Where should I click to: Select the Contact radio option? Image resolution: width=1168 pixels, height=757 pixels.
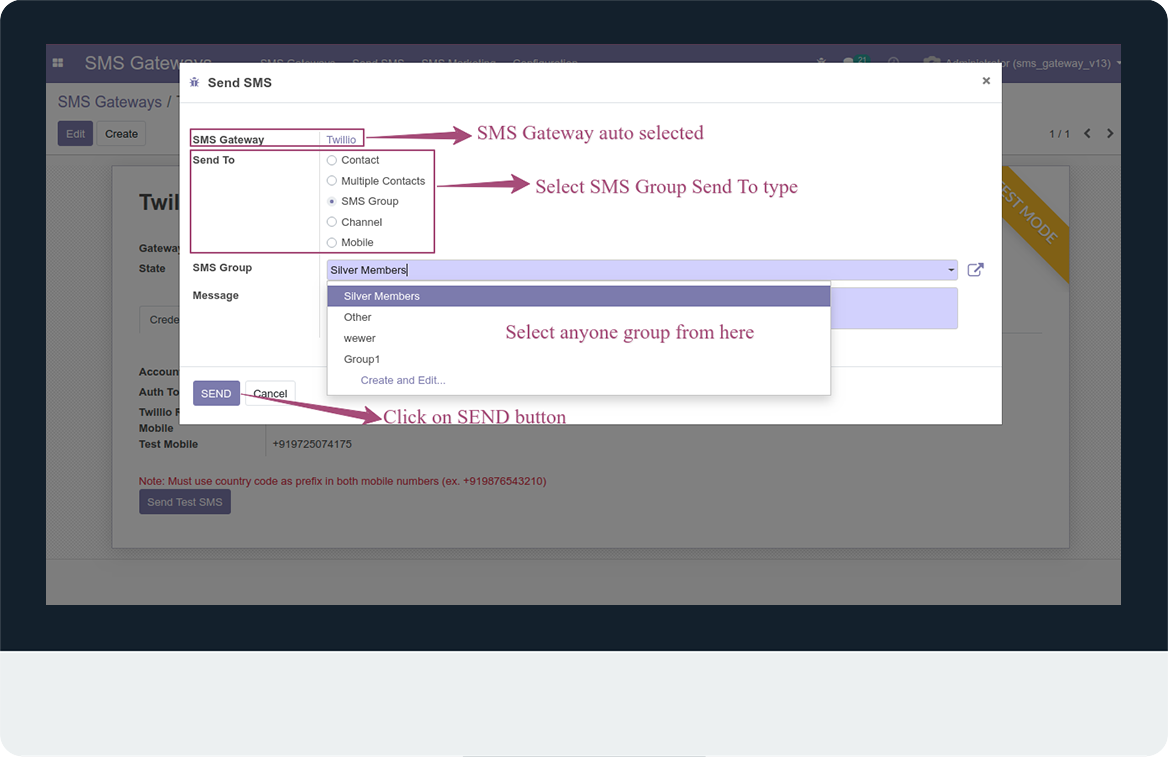tap(331, 160)
